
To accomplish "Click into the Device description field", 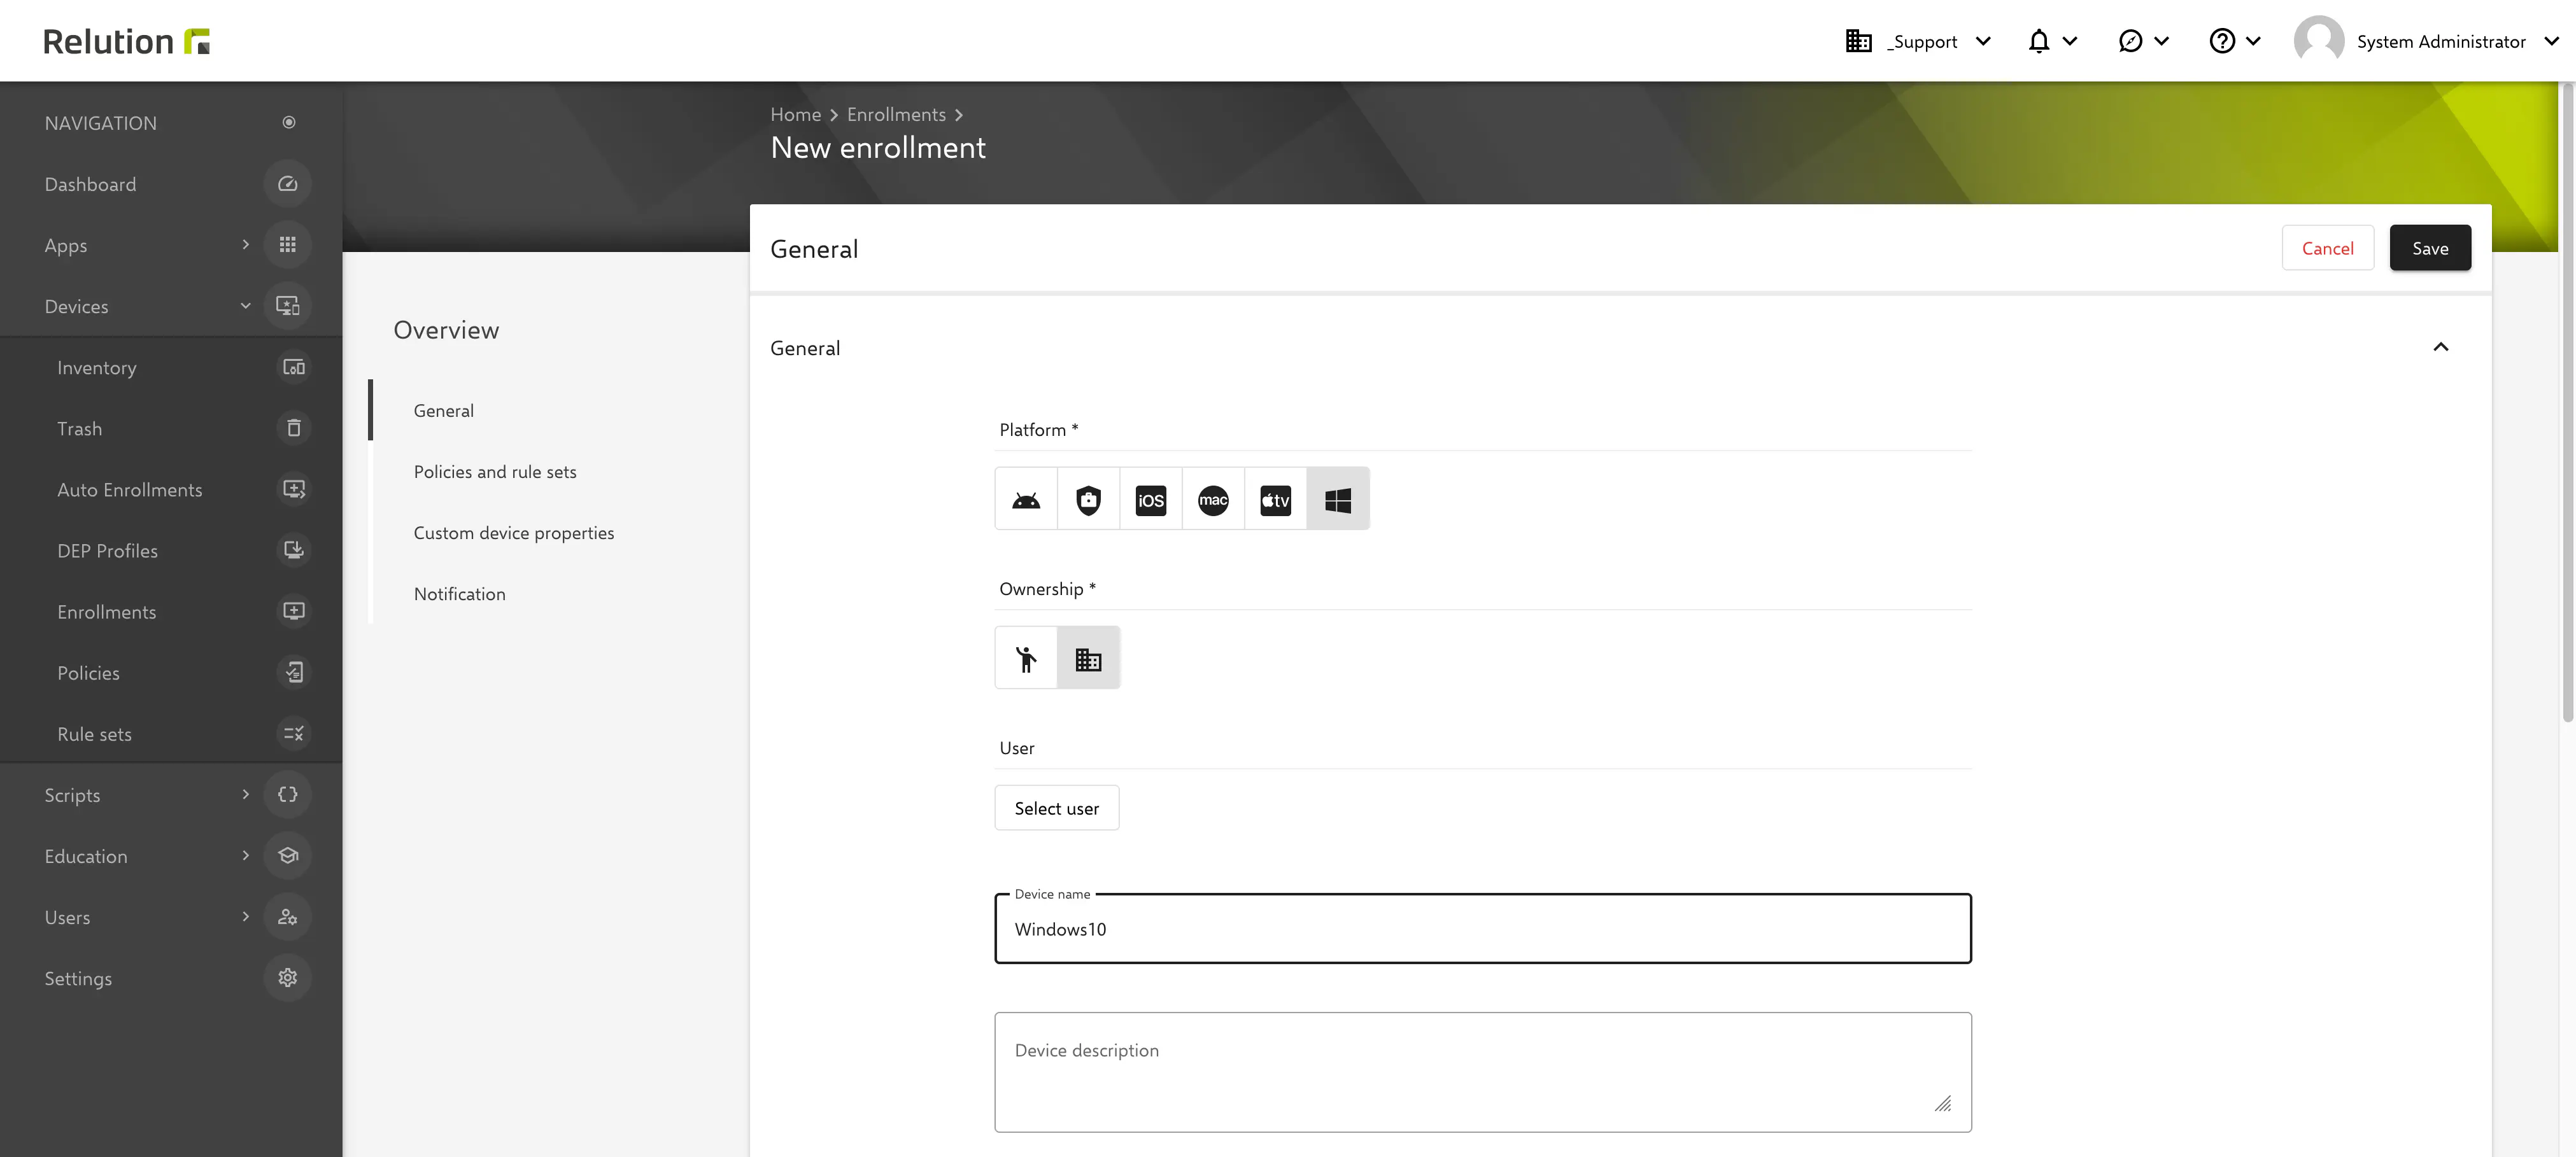I will [1482, 1072].
